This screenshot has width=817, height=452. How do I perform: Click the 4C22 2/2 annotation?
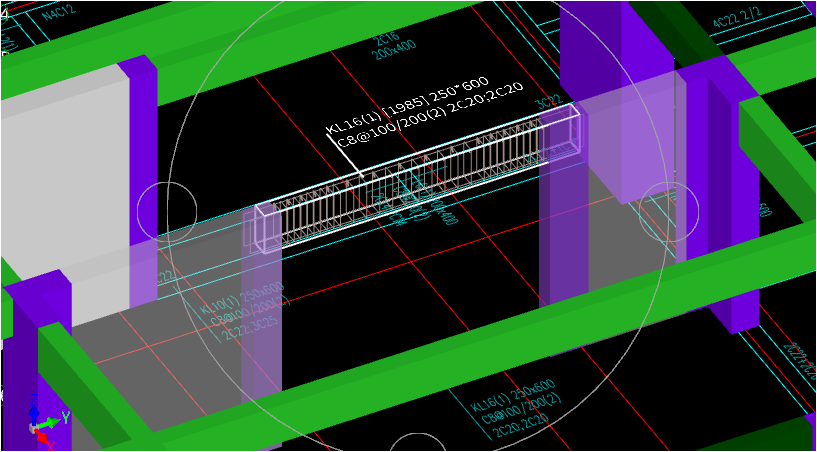pos(737,16)
